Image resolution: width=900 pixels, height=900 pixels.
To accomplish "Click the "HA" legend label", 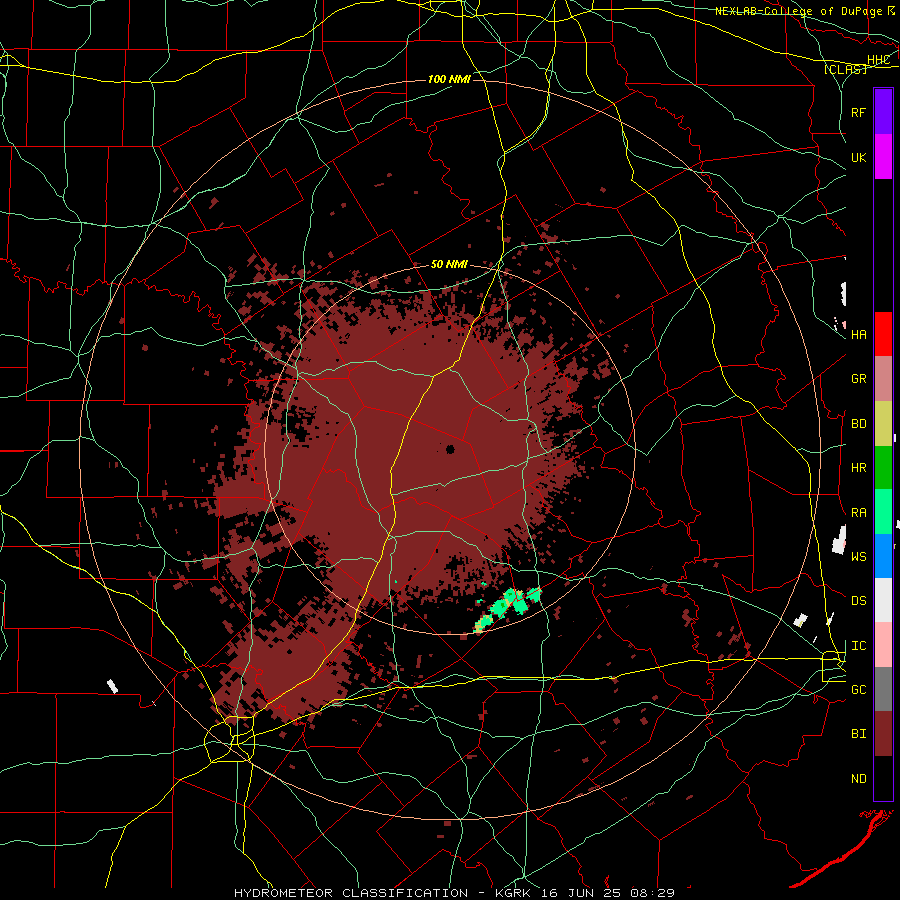I will pos(858,335).
